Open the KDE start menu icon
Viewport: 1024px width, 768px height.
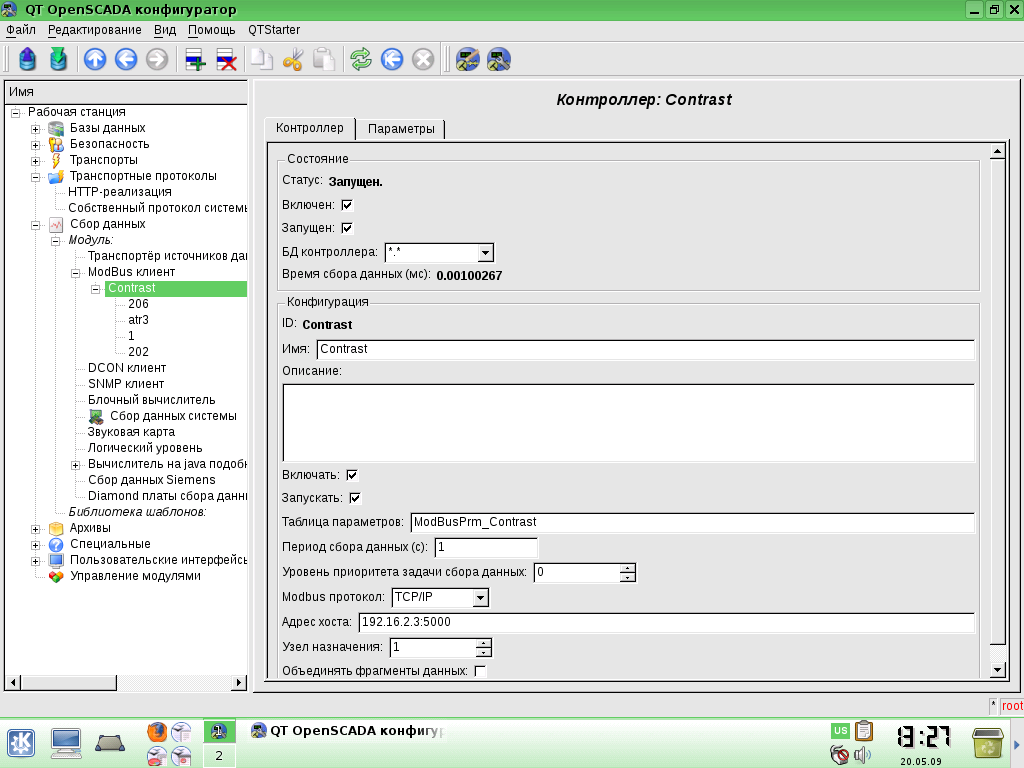click(x=21, y=741)
